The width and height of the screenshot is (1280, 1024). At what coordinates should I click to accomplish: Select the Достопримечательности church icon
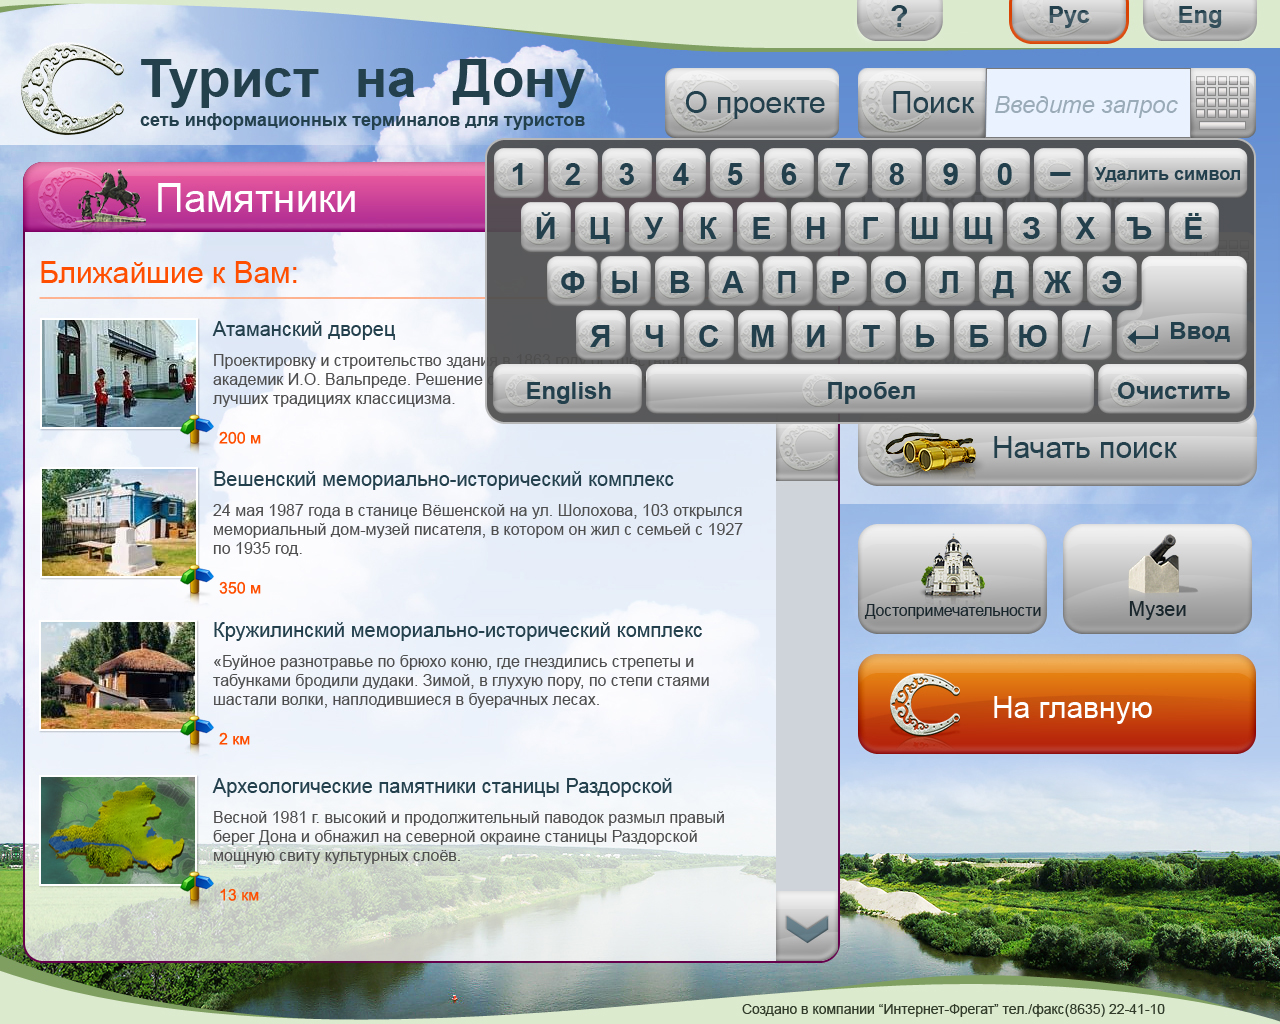951,565
